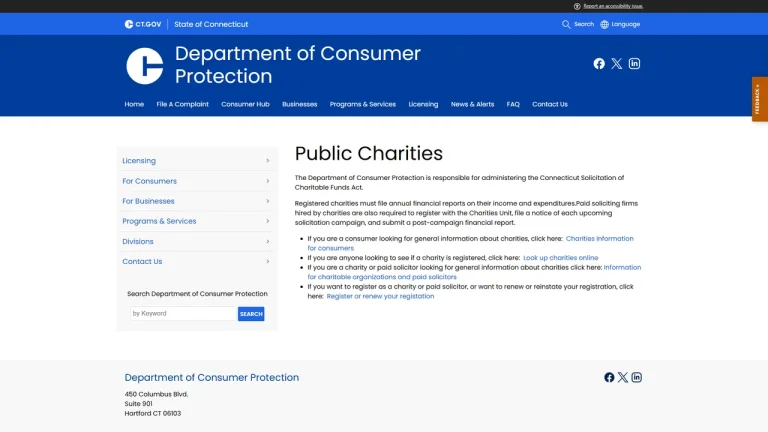Viewport: 768px width, 432px height.
Task: Open Facebook icon in blue header
Action: [x=599, y=64]
